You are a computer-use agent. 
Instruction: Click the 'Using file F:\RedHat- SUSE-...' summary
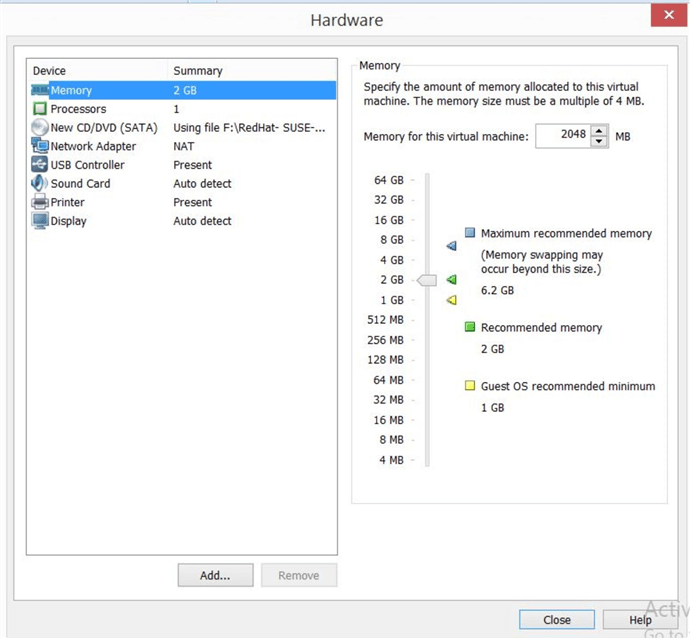point(249,128)
